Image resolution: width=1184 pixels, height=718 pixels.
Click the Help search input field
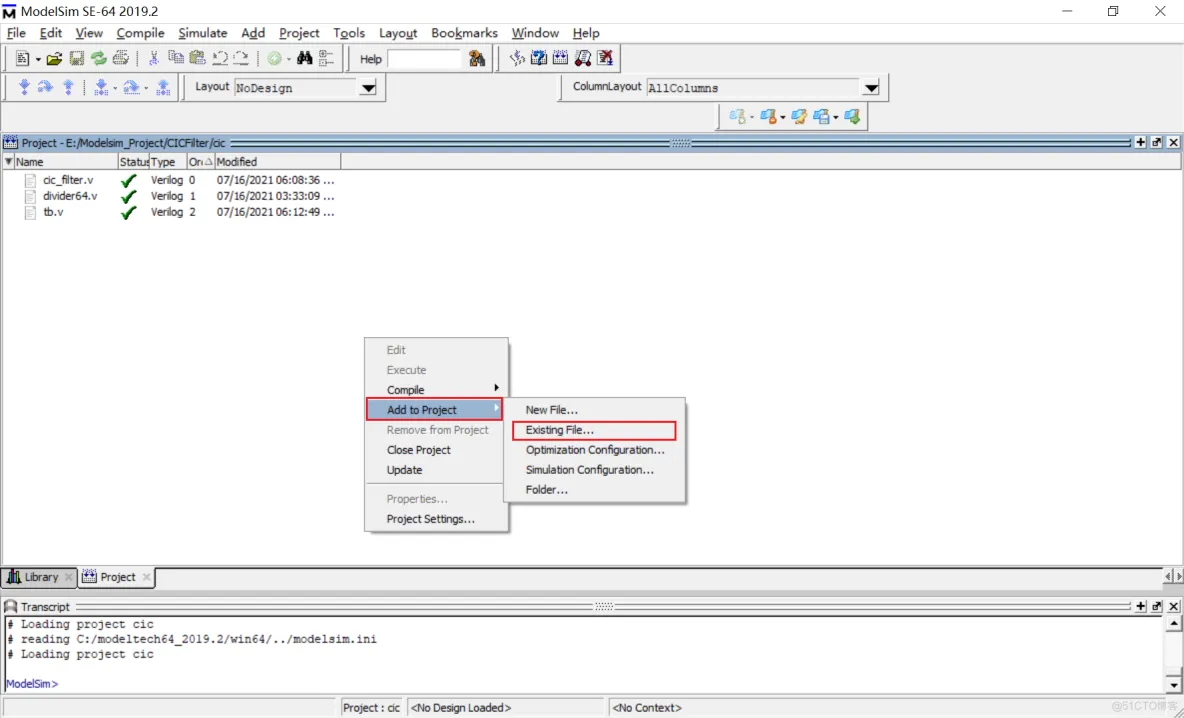point(425,59)
